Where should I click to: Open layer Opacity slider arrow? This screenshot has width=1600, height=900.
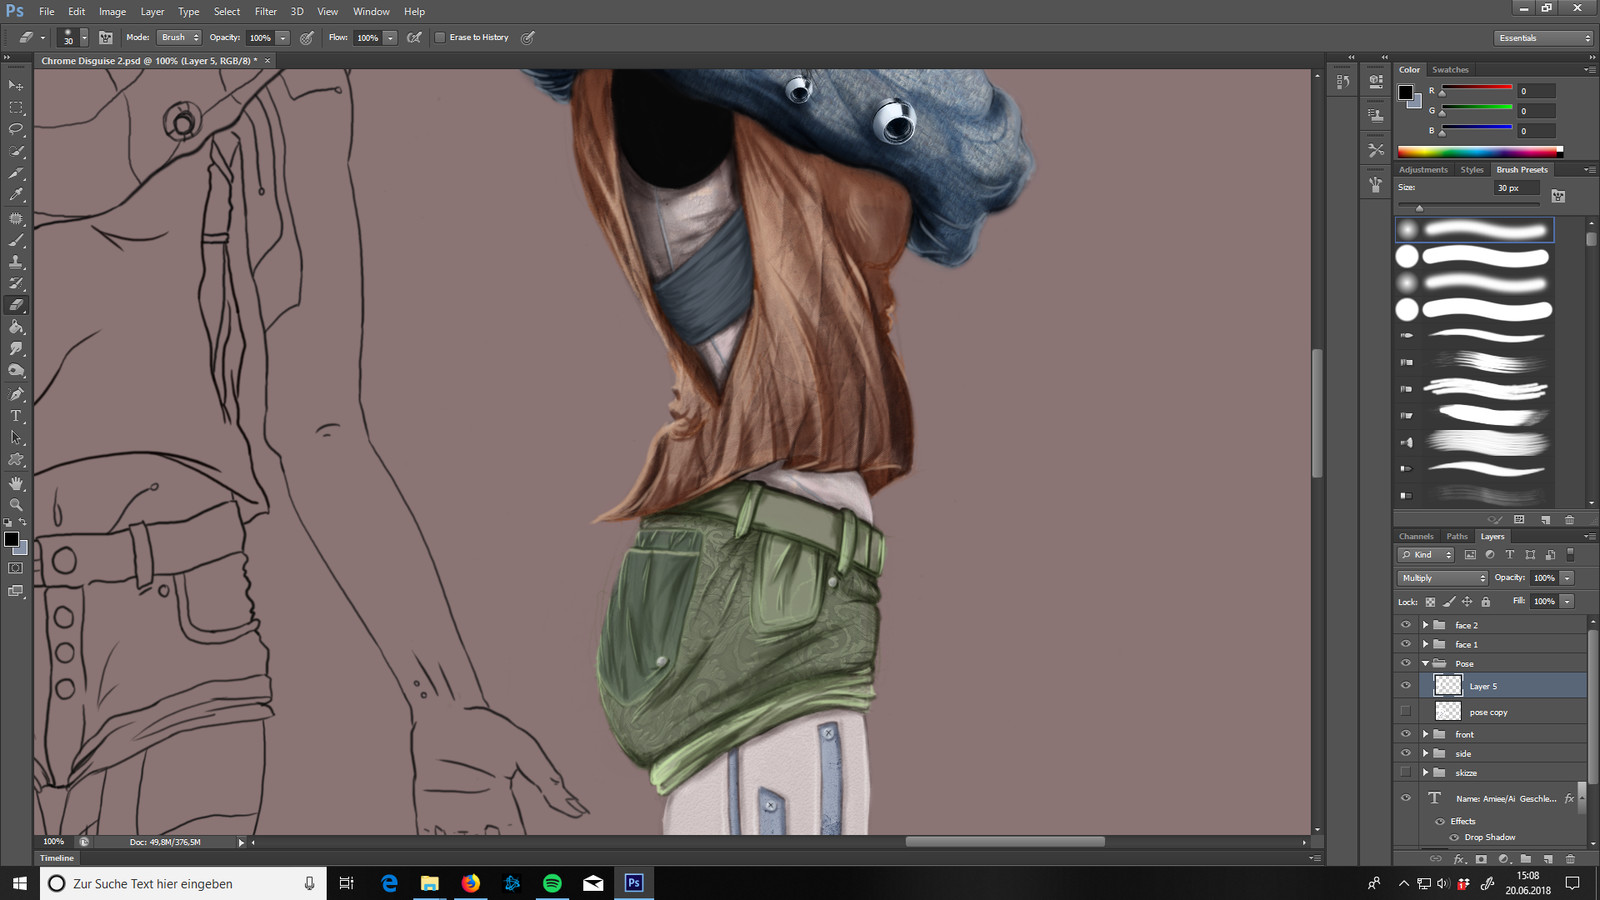coord(1567,578)
